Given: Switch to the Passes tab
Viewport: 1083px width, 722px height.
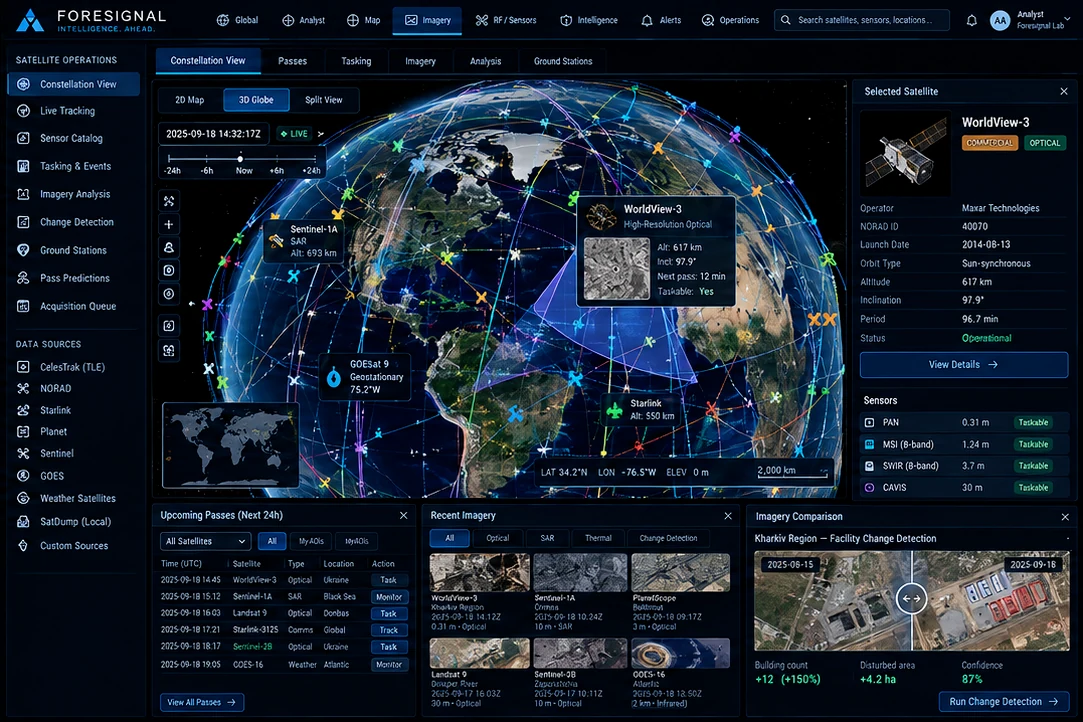Looking at the screenshot, I should [x=292, y=61].
